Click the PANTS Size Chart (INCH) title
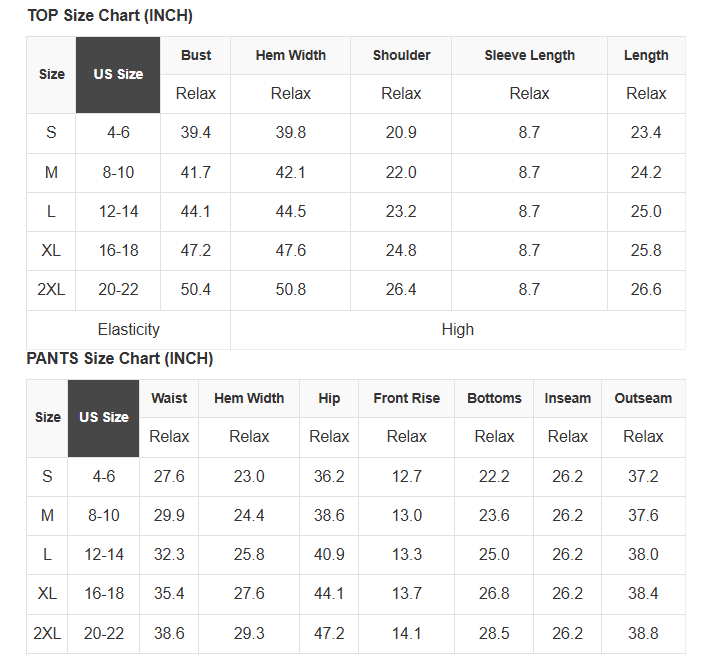 click(x=120, y=358)
